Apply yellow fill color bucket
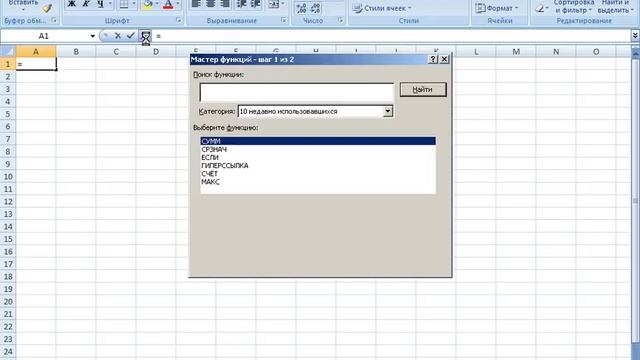The width and height of the screenshot is (640, 360). pyautogui.click(x=148, y=4)
